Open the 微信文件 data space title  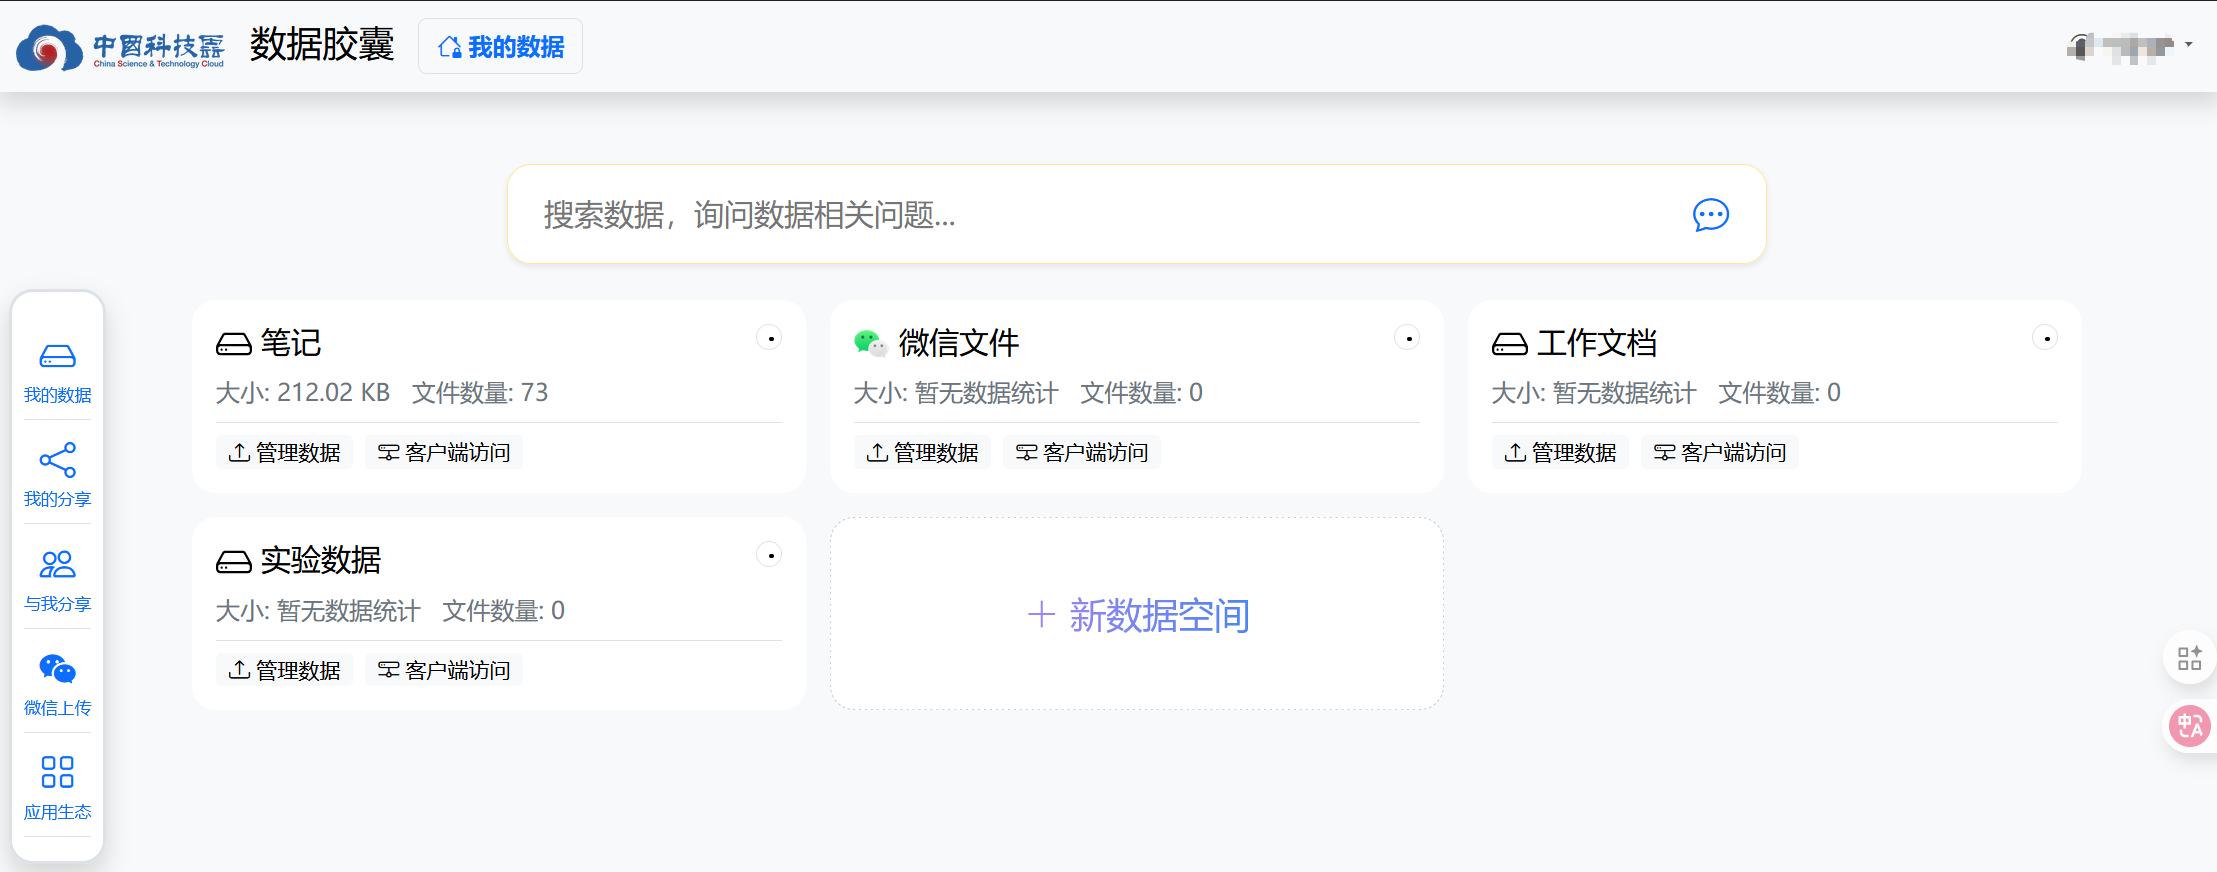[959, 343]
